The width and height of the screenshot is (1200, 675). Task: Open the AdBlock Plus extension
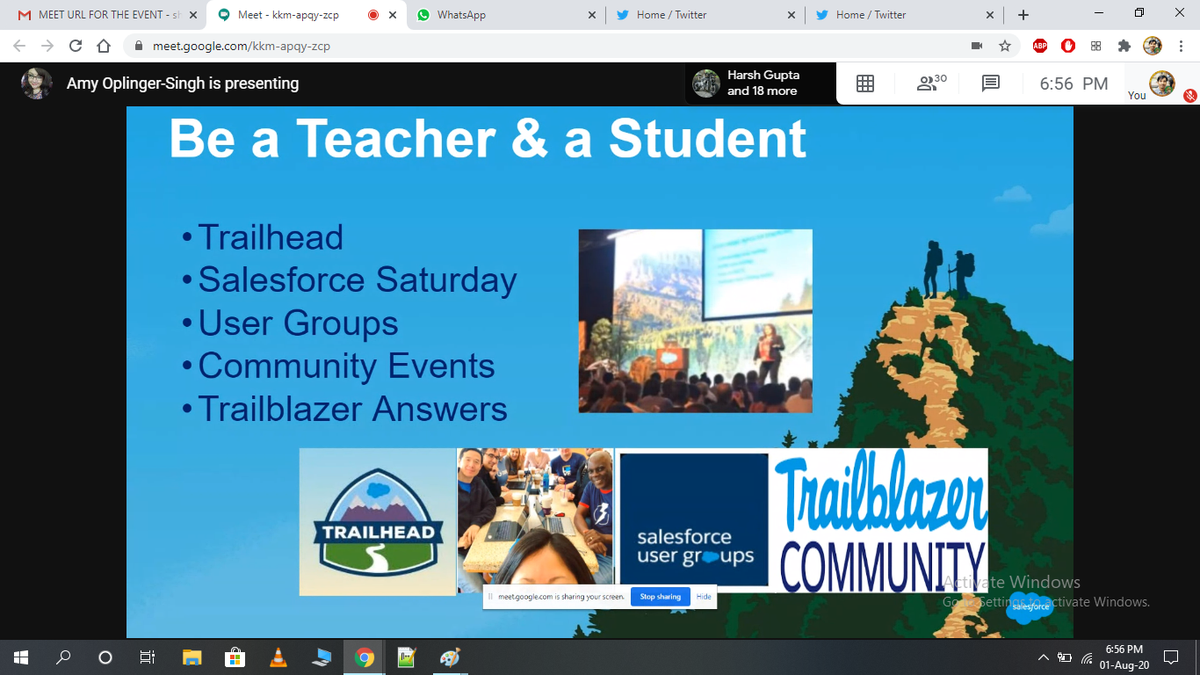click(x=1040, y=46)
